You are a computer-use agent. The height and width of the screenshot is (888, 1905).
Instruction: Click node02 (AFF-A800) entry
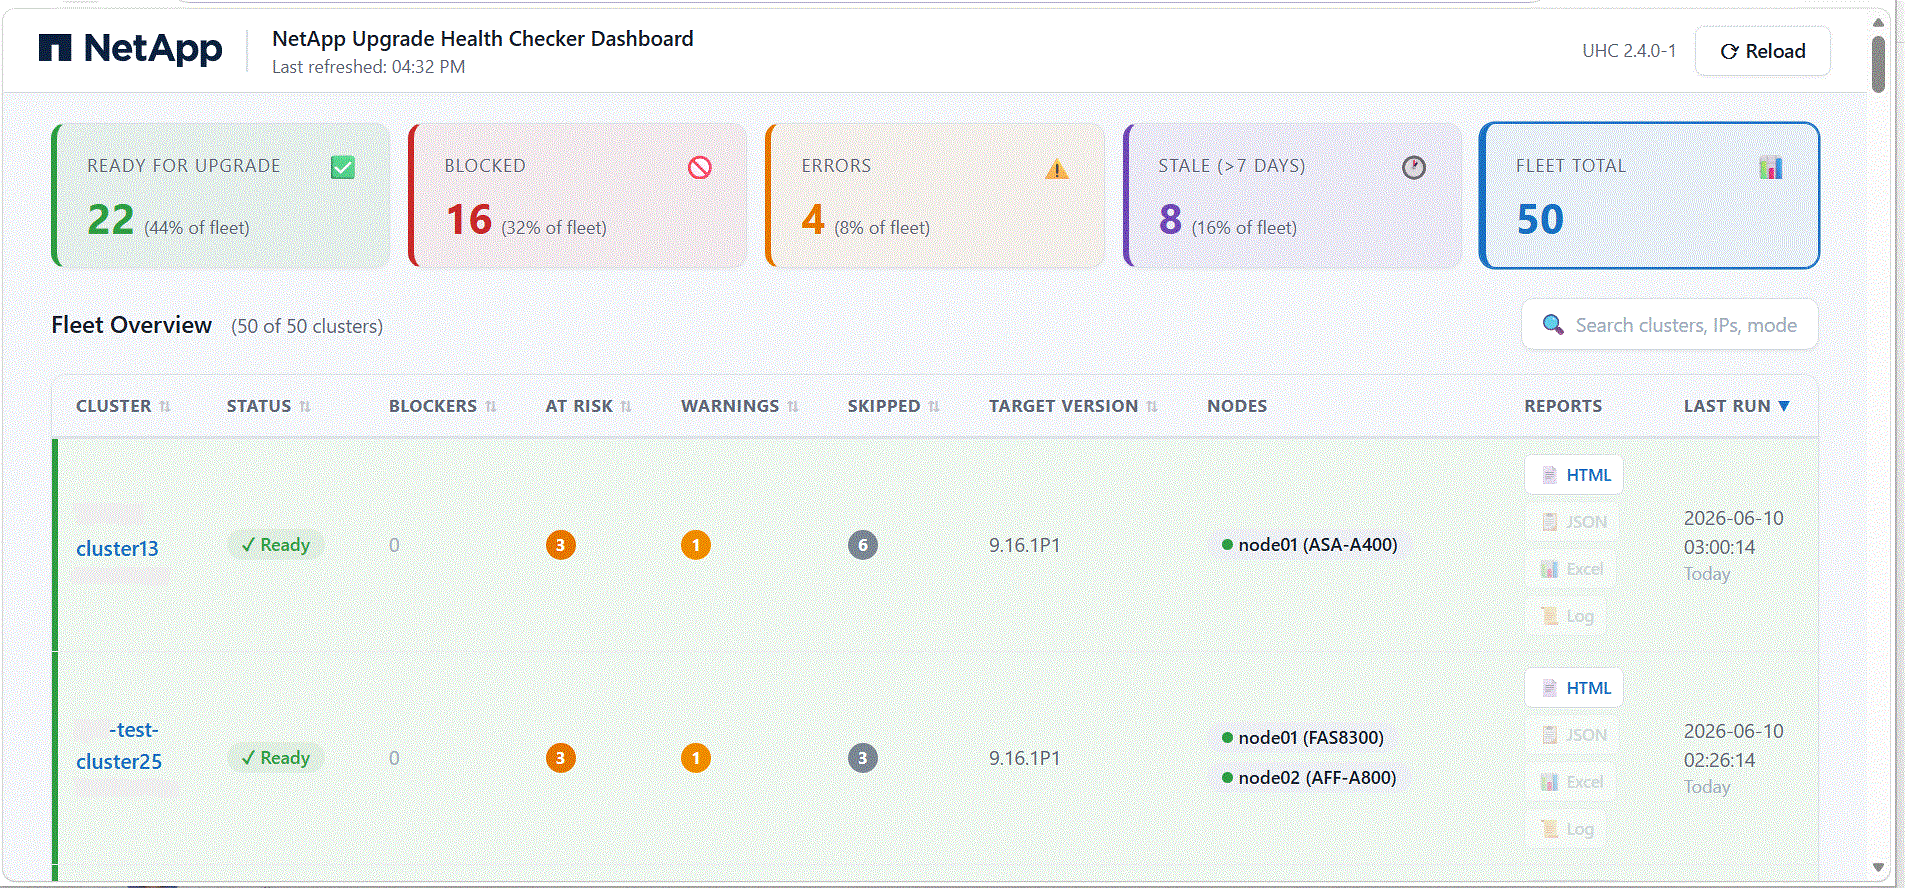pos(1309,778)
